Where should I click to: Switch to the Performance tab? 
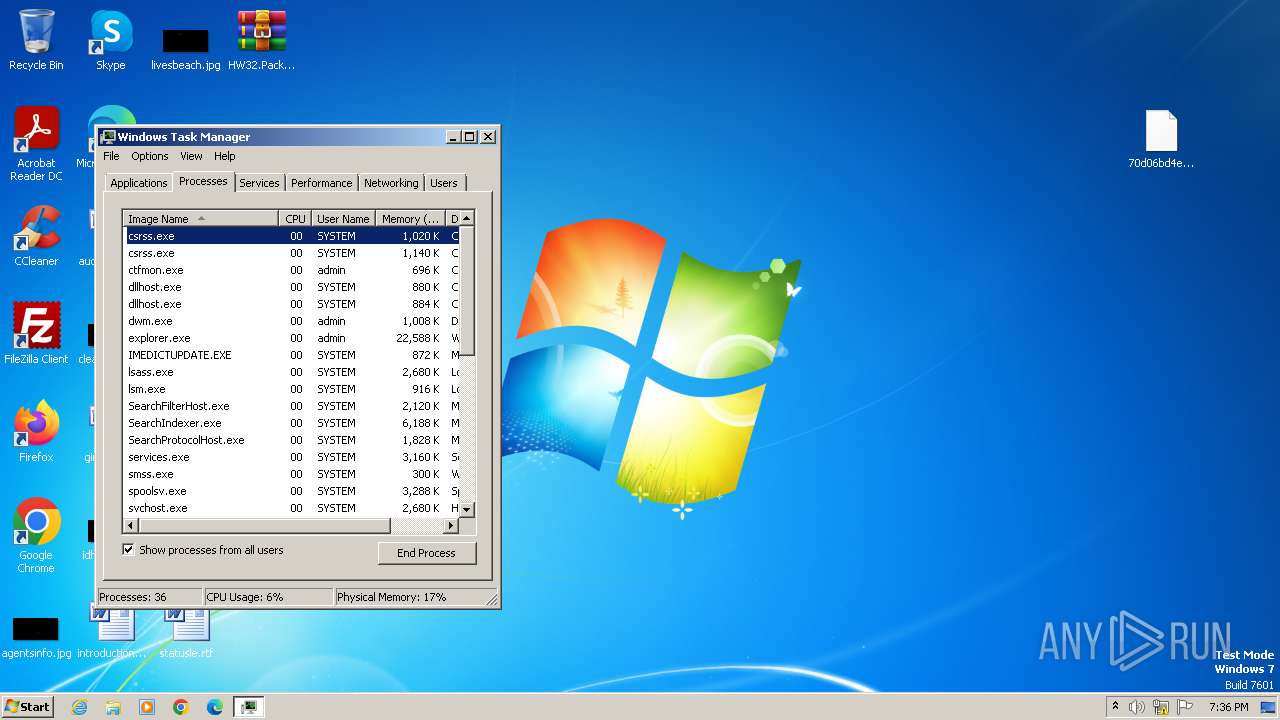322,183
